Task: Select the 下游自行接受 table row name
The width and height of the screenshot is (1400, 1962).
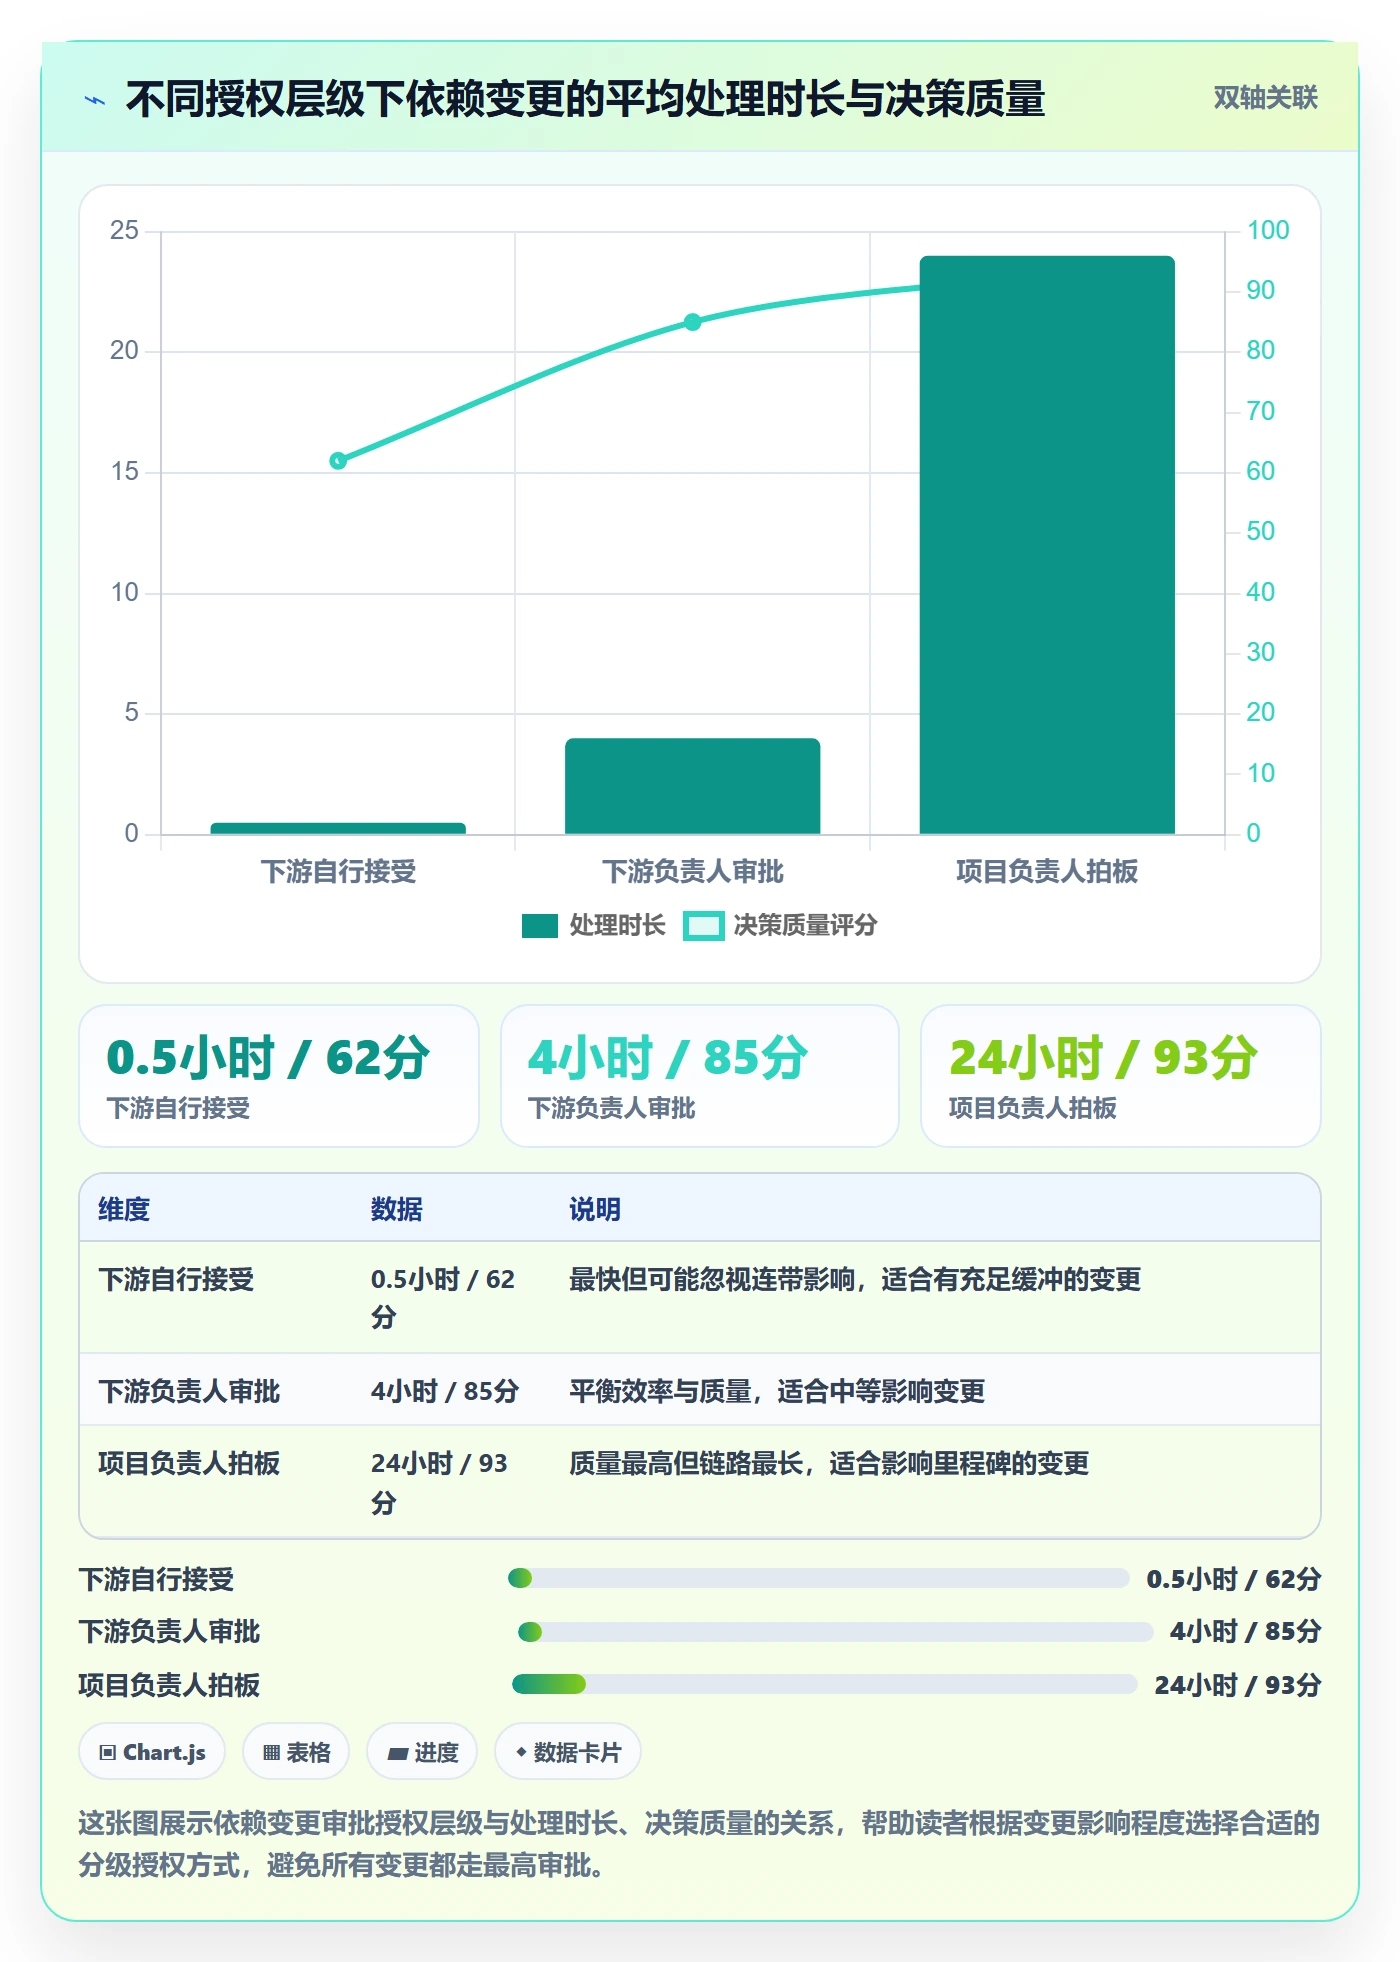Action: (x=176, y=1279)
